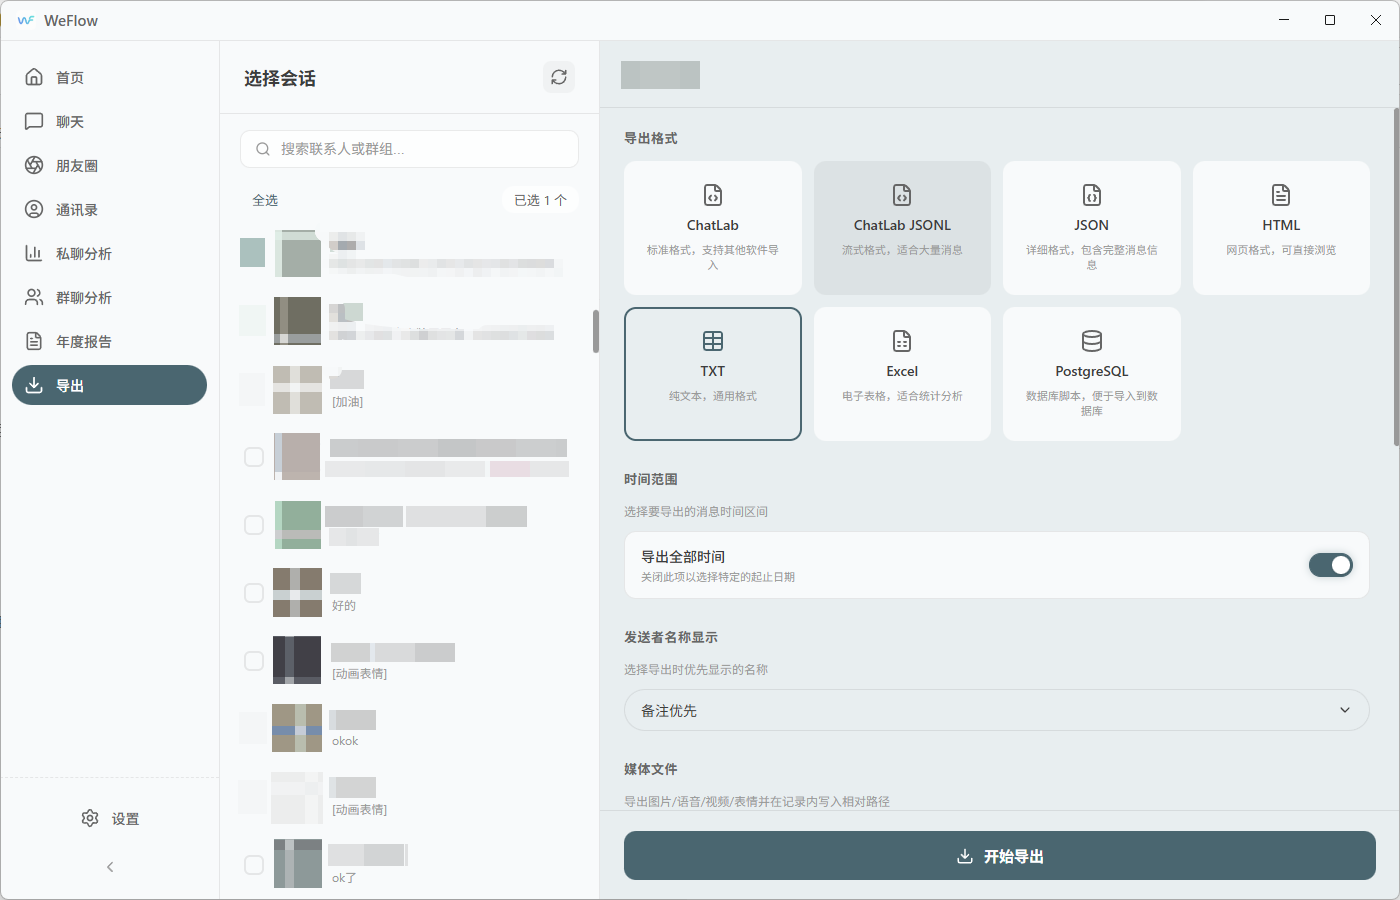Screen dimensions: 1400x900
Task: Click the 私聊分析 bar chart icon
Action: click(34, 253)
